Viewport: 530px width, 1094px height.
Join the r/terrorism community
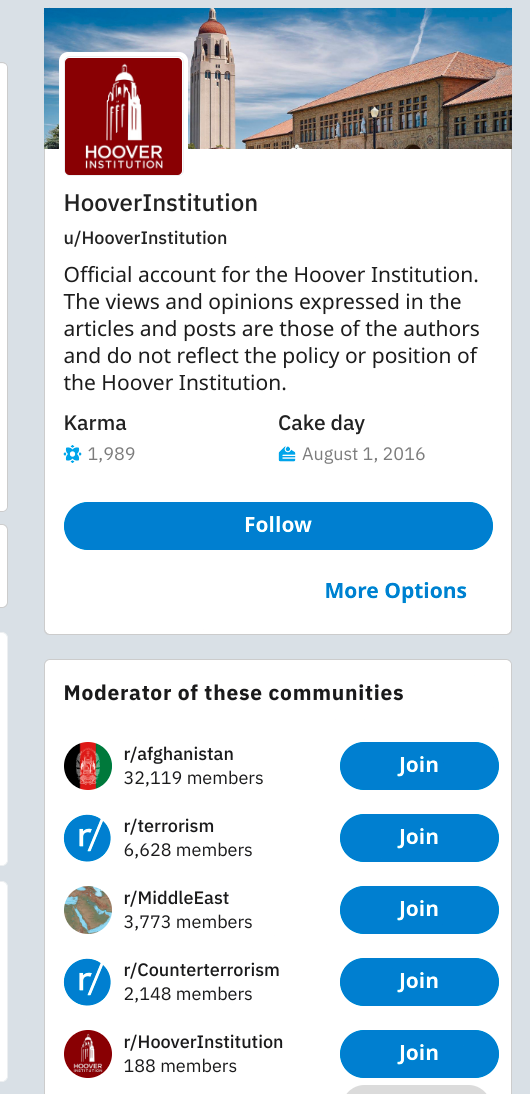(x=419, y=837)
